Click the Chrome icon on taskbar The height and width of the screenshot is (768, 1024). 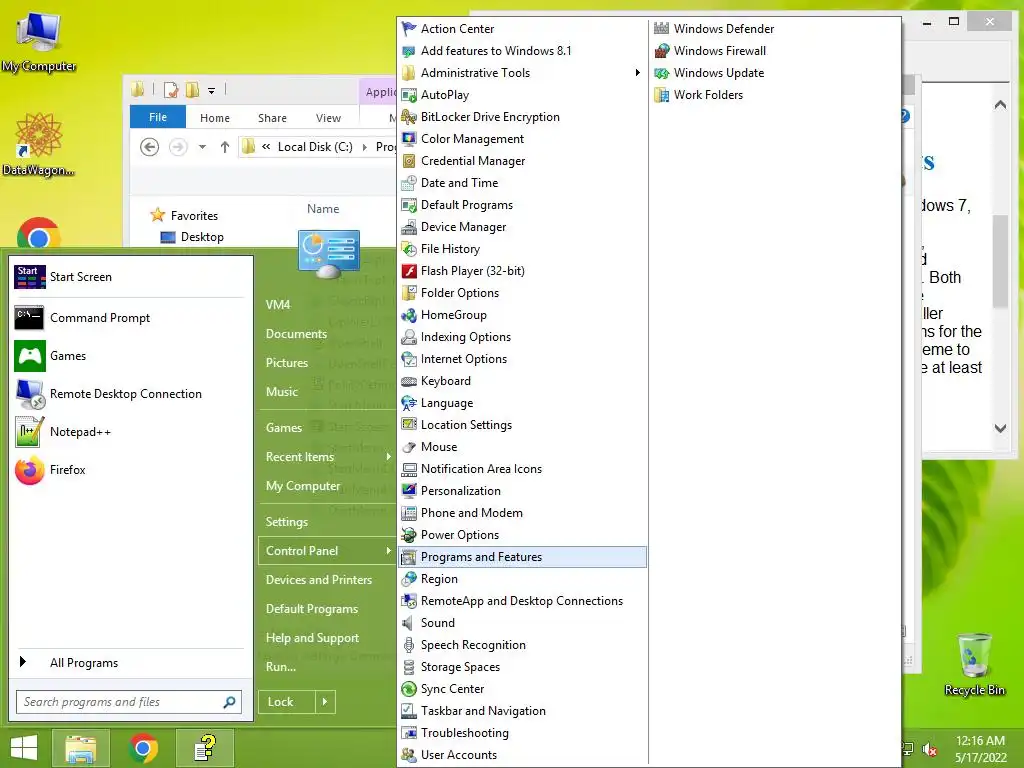(144, 748)
